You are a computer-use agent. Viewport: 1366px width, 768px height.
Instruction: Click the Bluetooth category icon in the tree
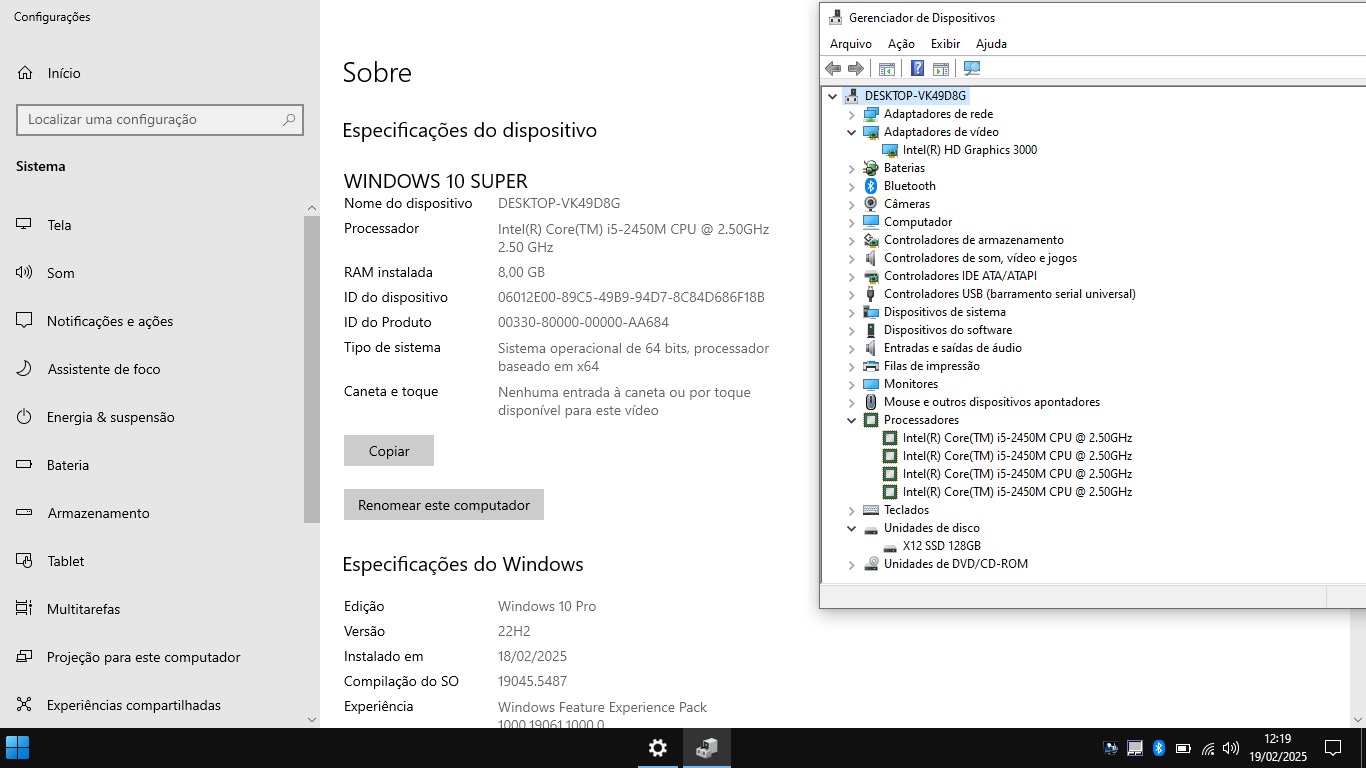coord(871,186)
